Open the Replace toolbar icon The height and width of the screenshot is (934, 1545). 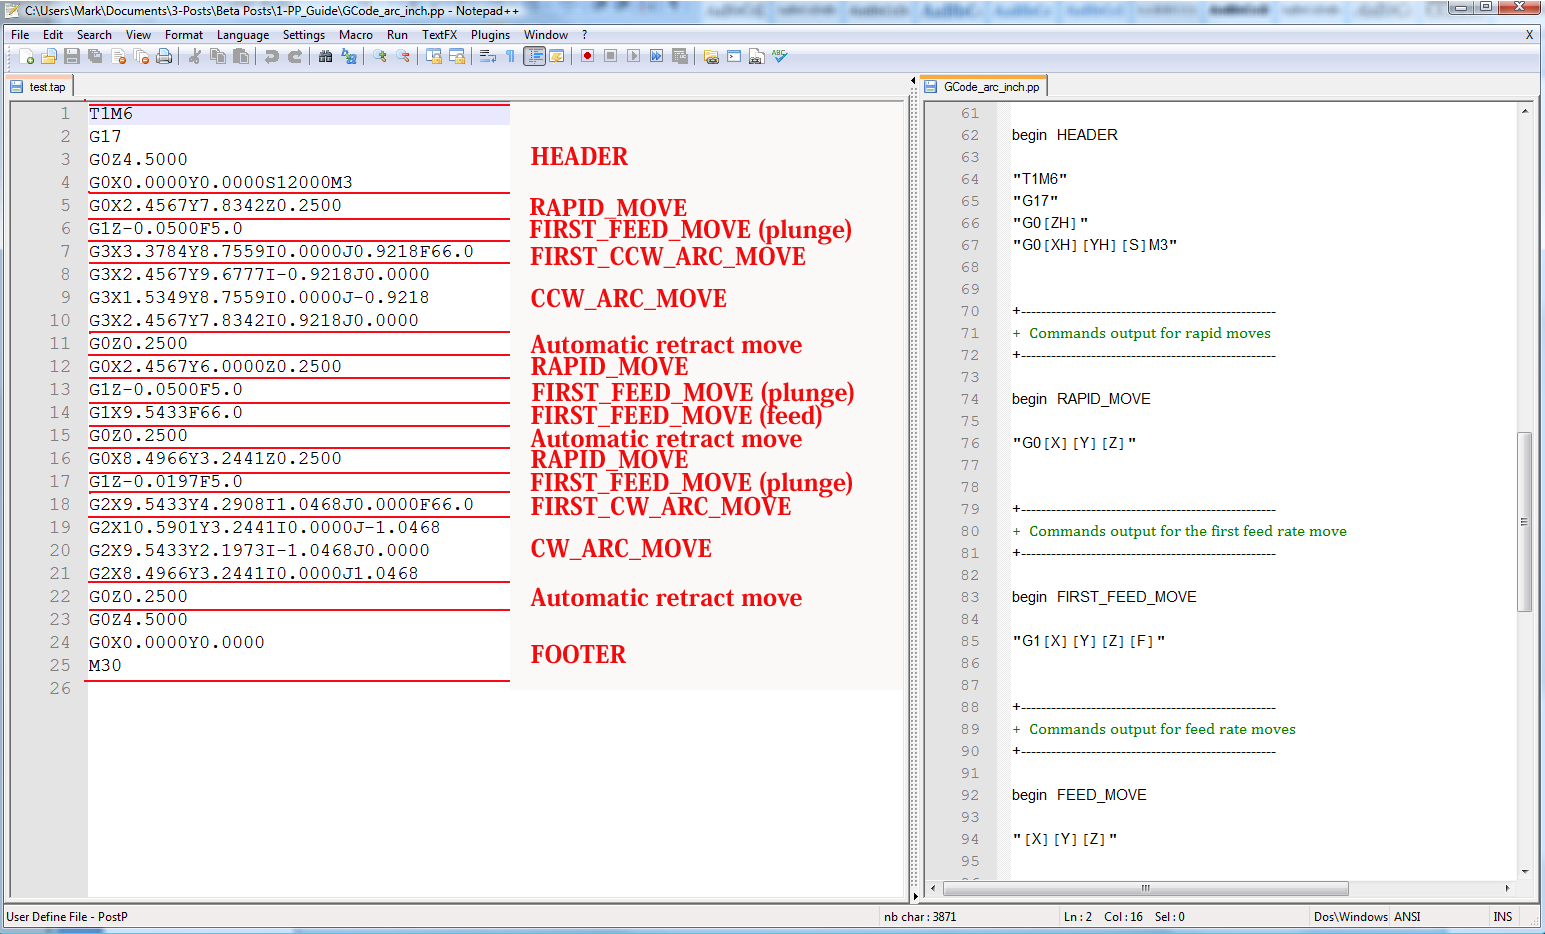(350, 56)
